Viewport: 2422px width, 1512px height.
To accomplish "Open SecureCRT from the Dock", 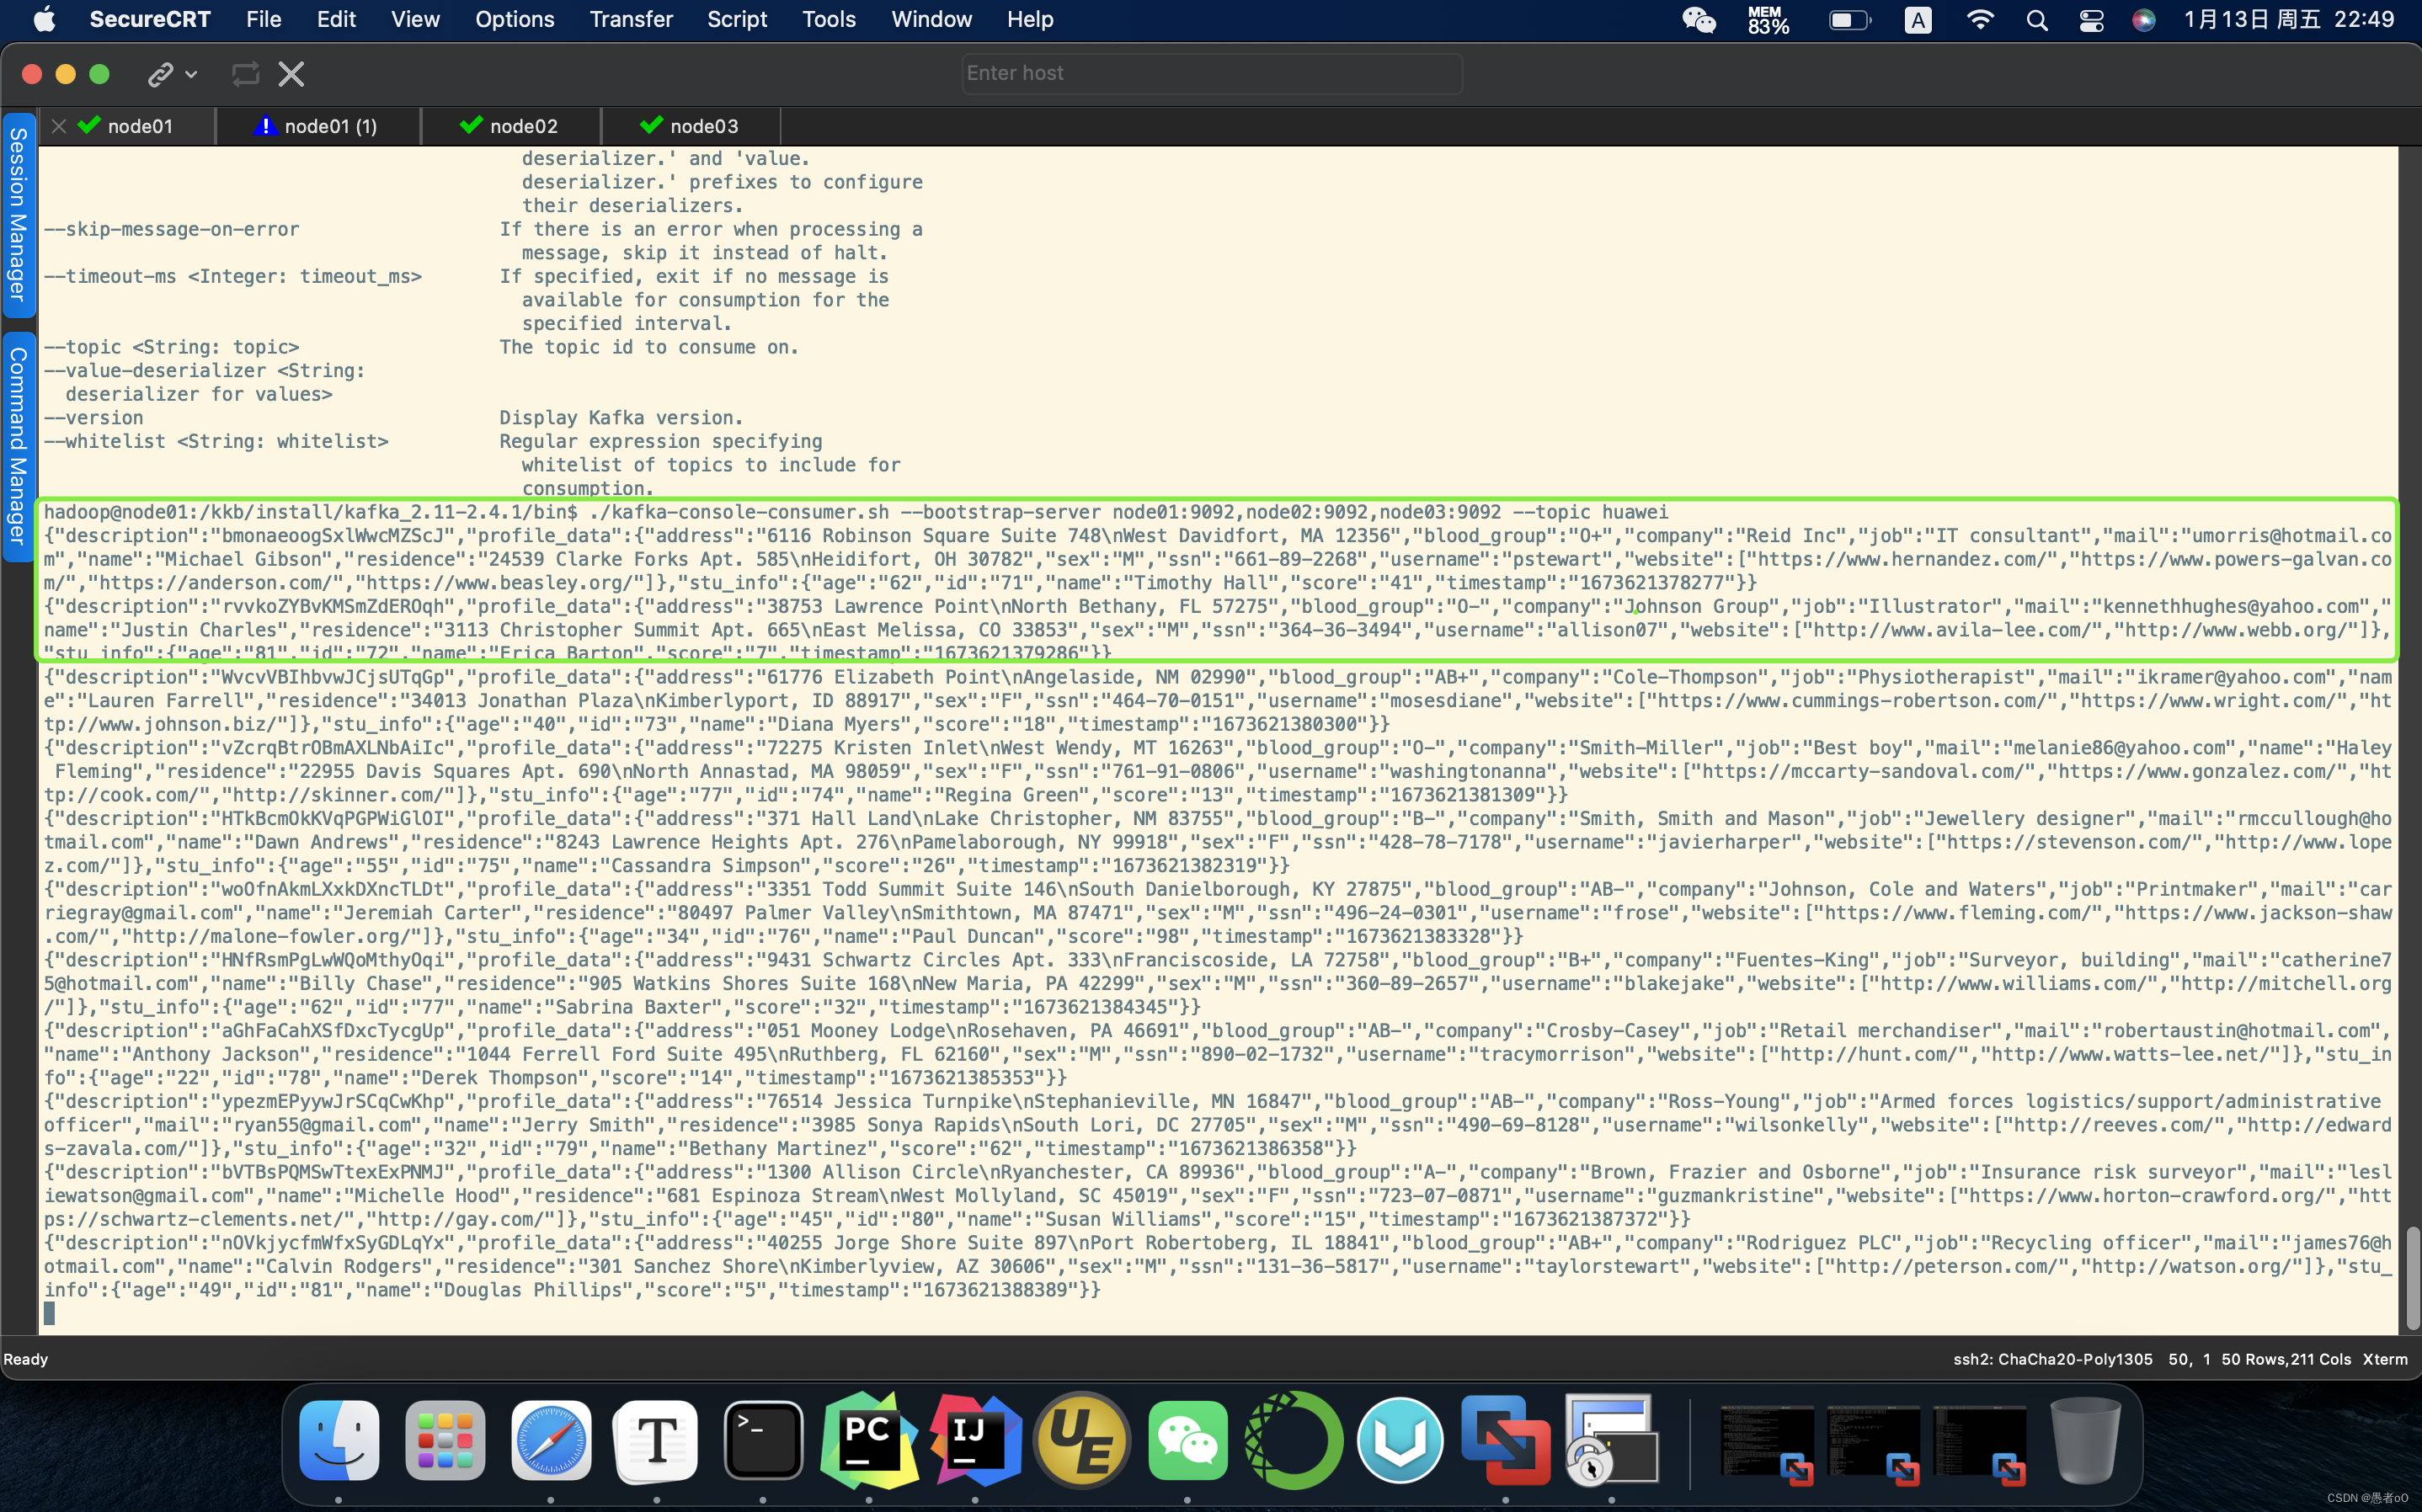I will (1611, 1440).
